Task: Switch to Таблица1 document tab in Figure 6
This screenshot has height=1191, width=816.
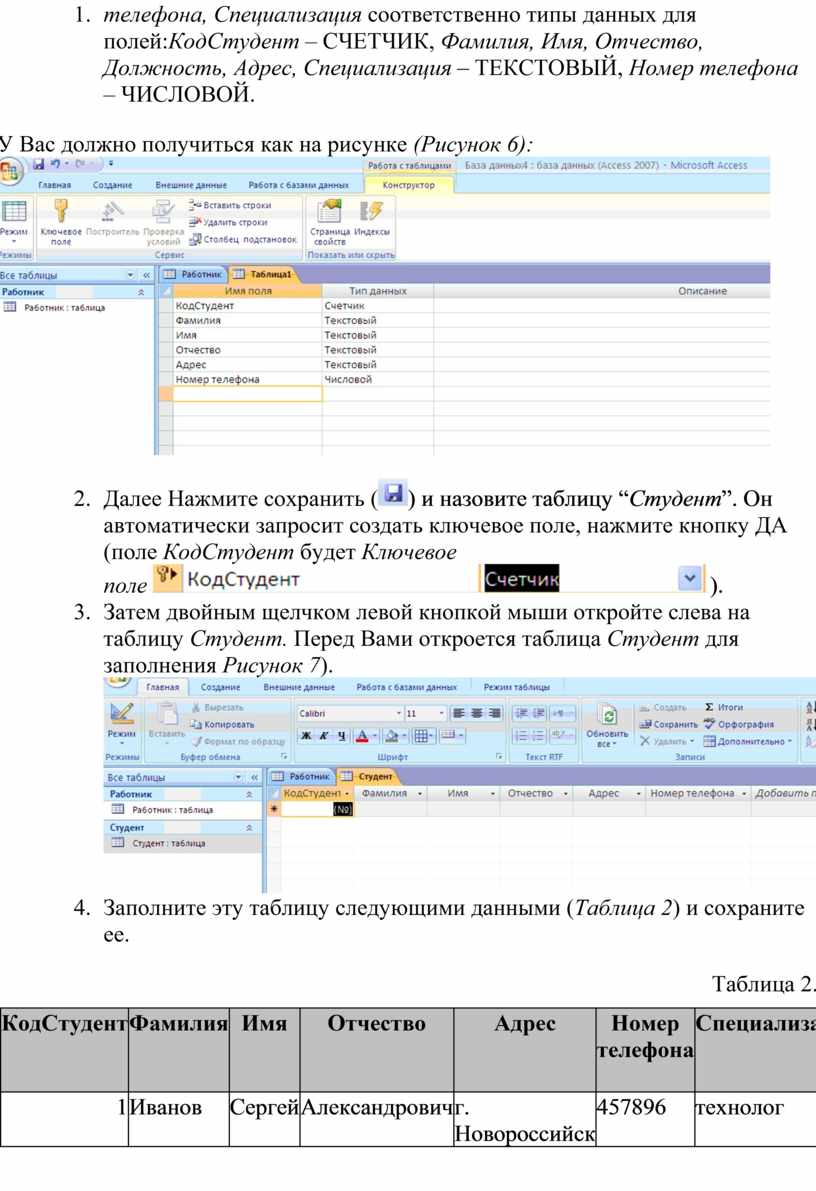Action: [x=263, y=274]
